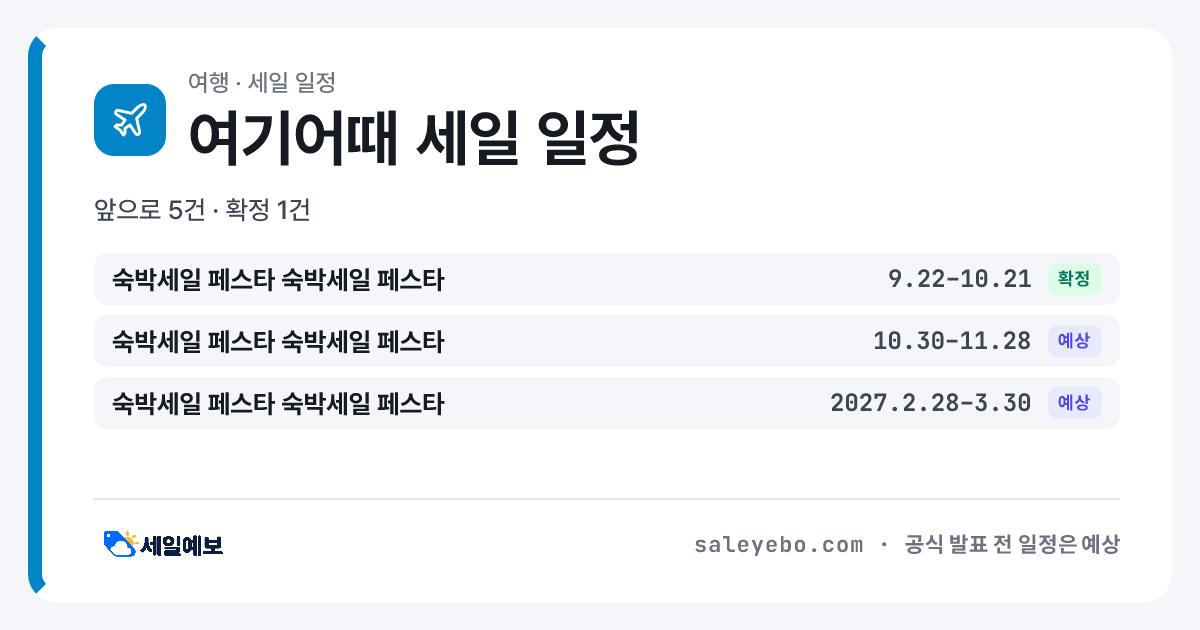1200x630 pixels.
Task: Visit the saleyebo.com link
Action: pyautogui.click(x=778, y=545)
